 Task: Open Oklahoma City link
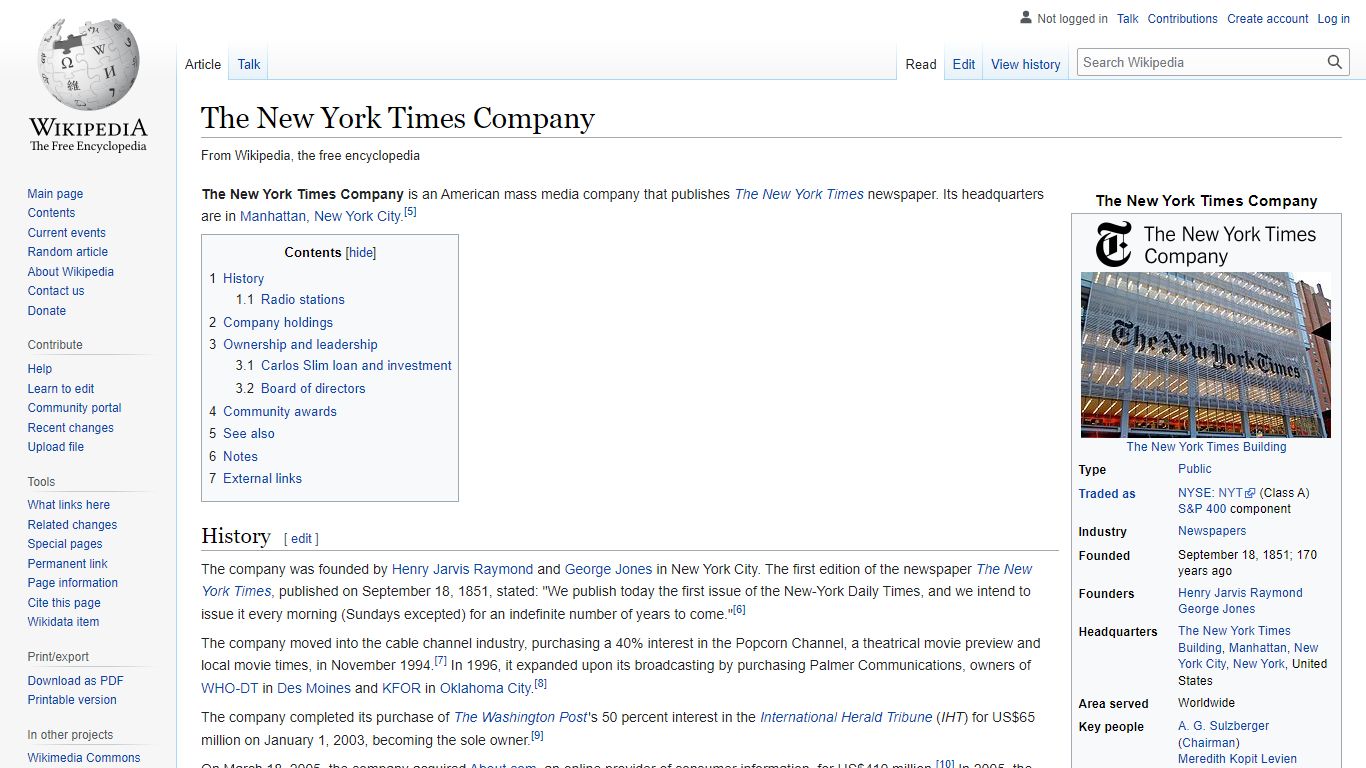(x=486, y=688)
